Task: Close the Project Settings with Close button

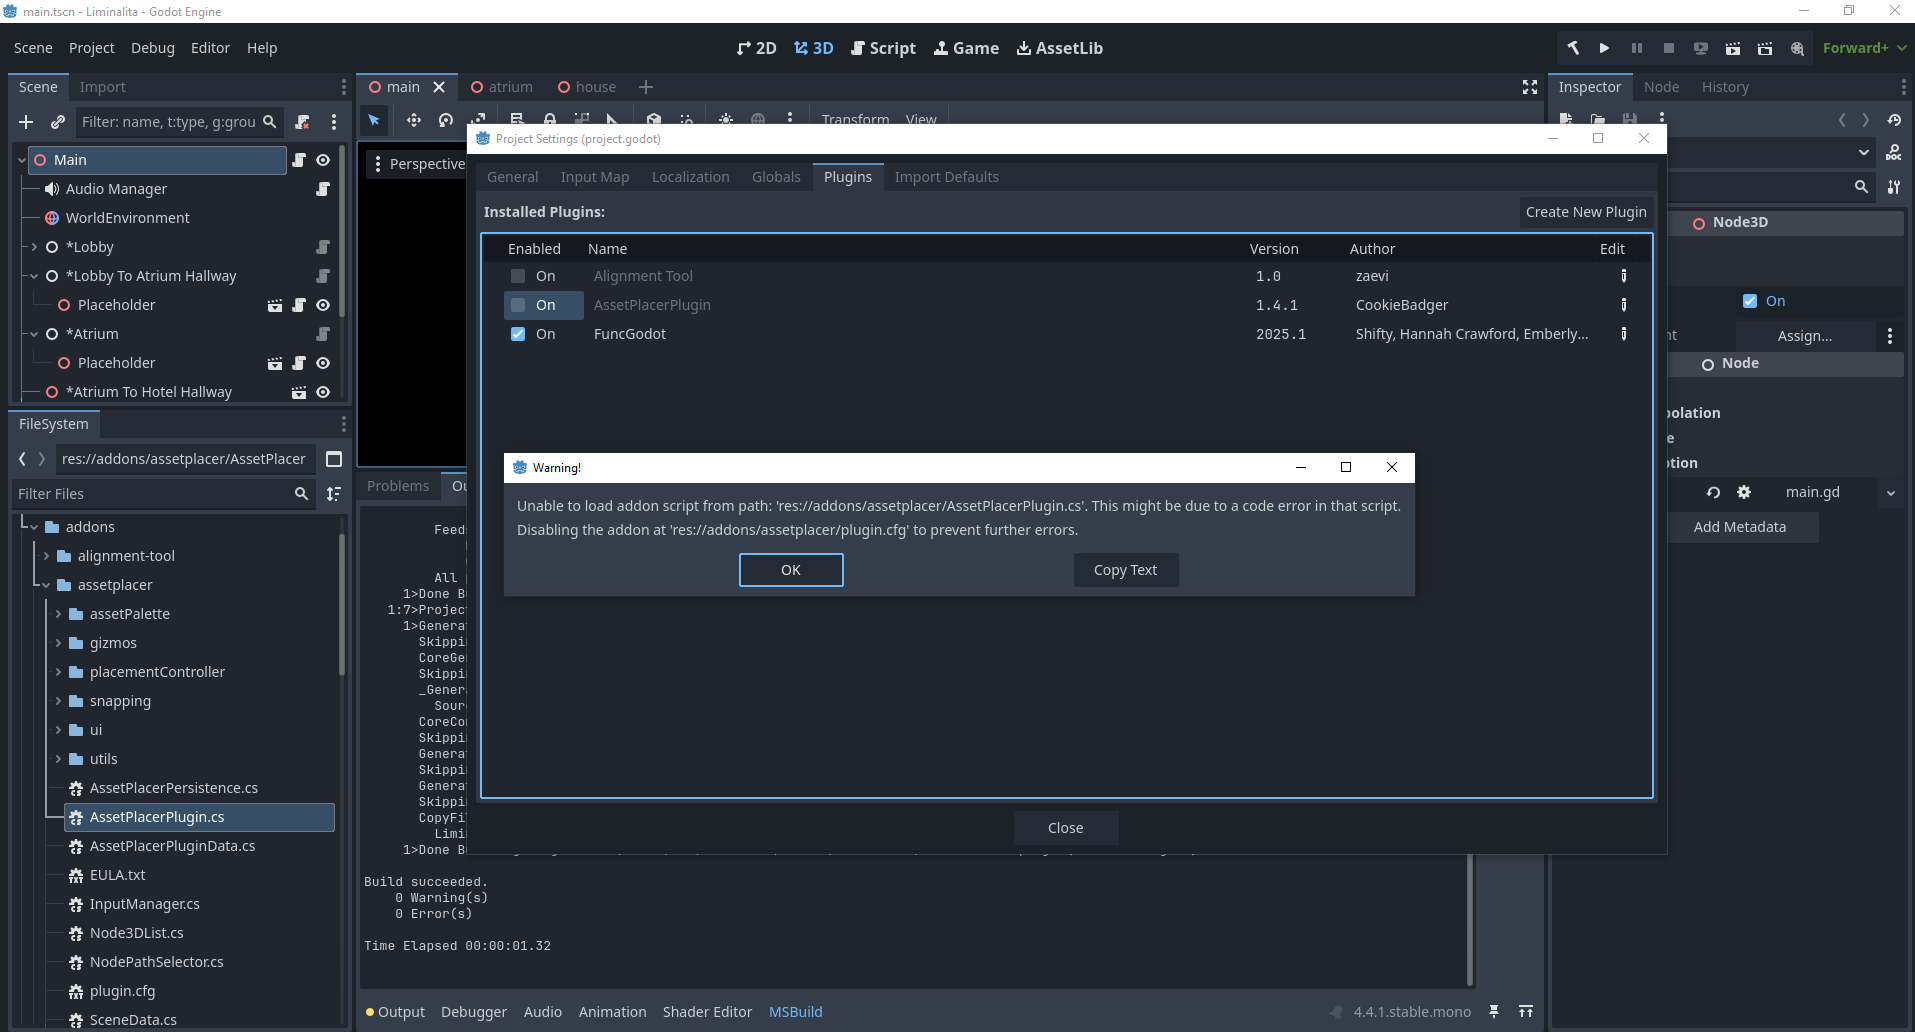Action: [1065, 828]
